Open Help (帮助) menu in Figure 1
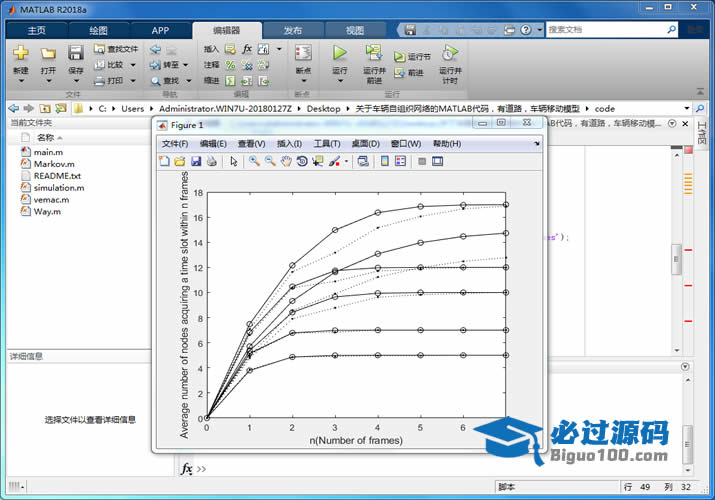The height and width of the screenshot is (500, 715). (x=447, y=144)
